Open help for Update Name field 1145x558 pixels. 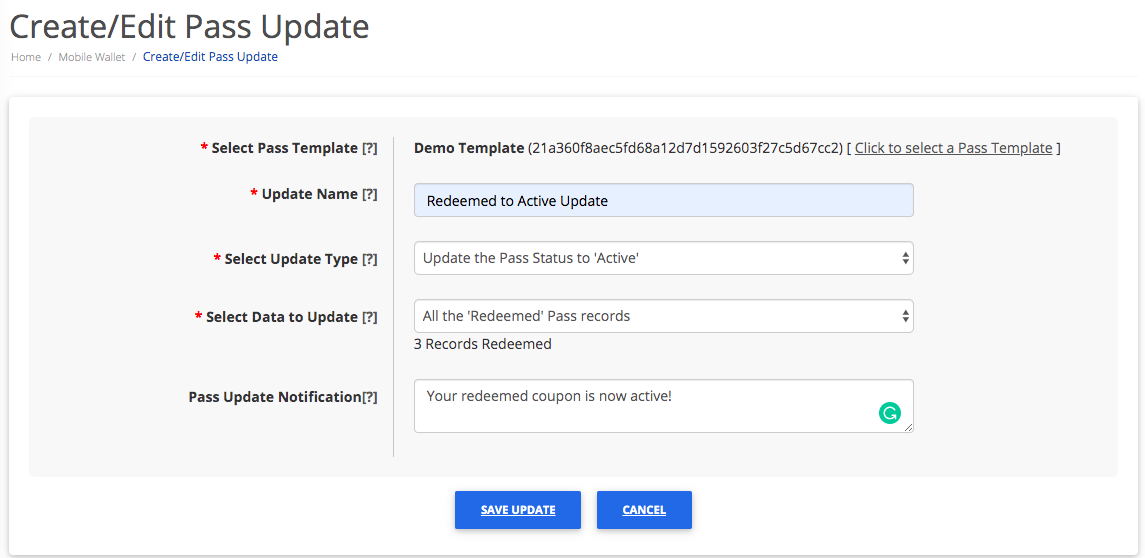(x=369, y=194)
